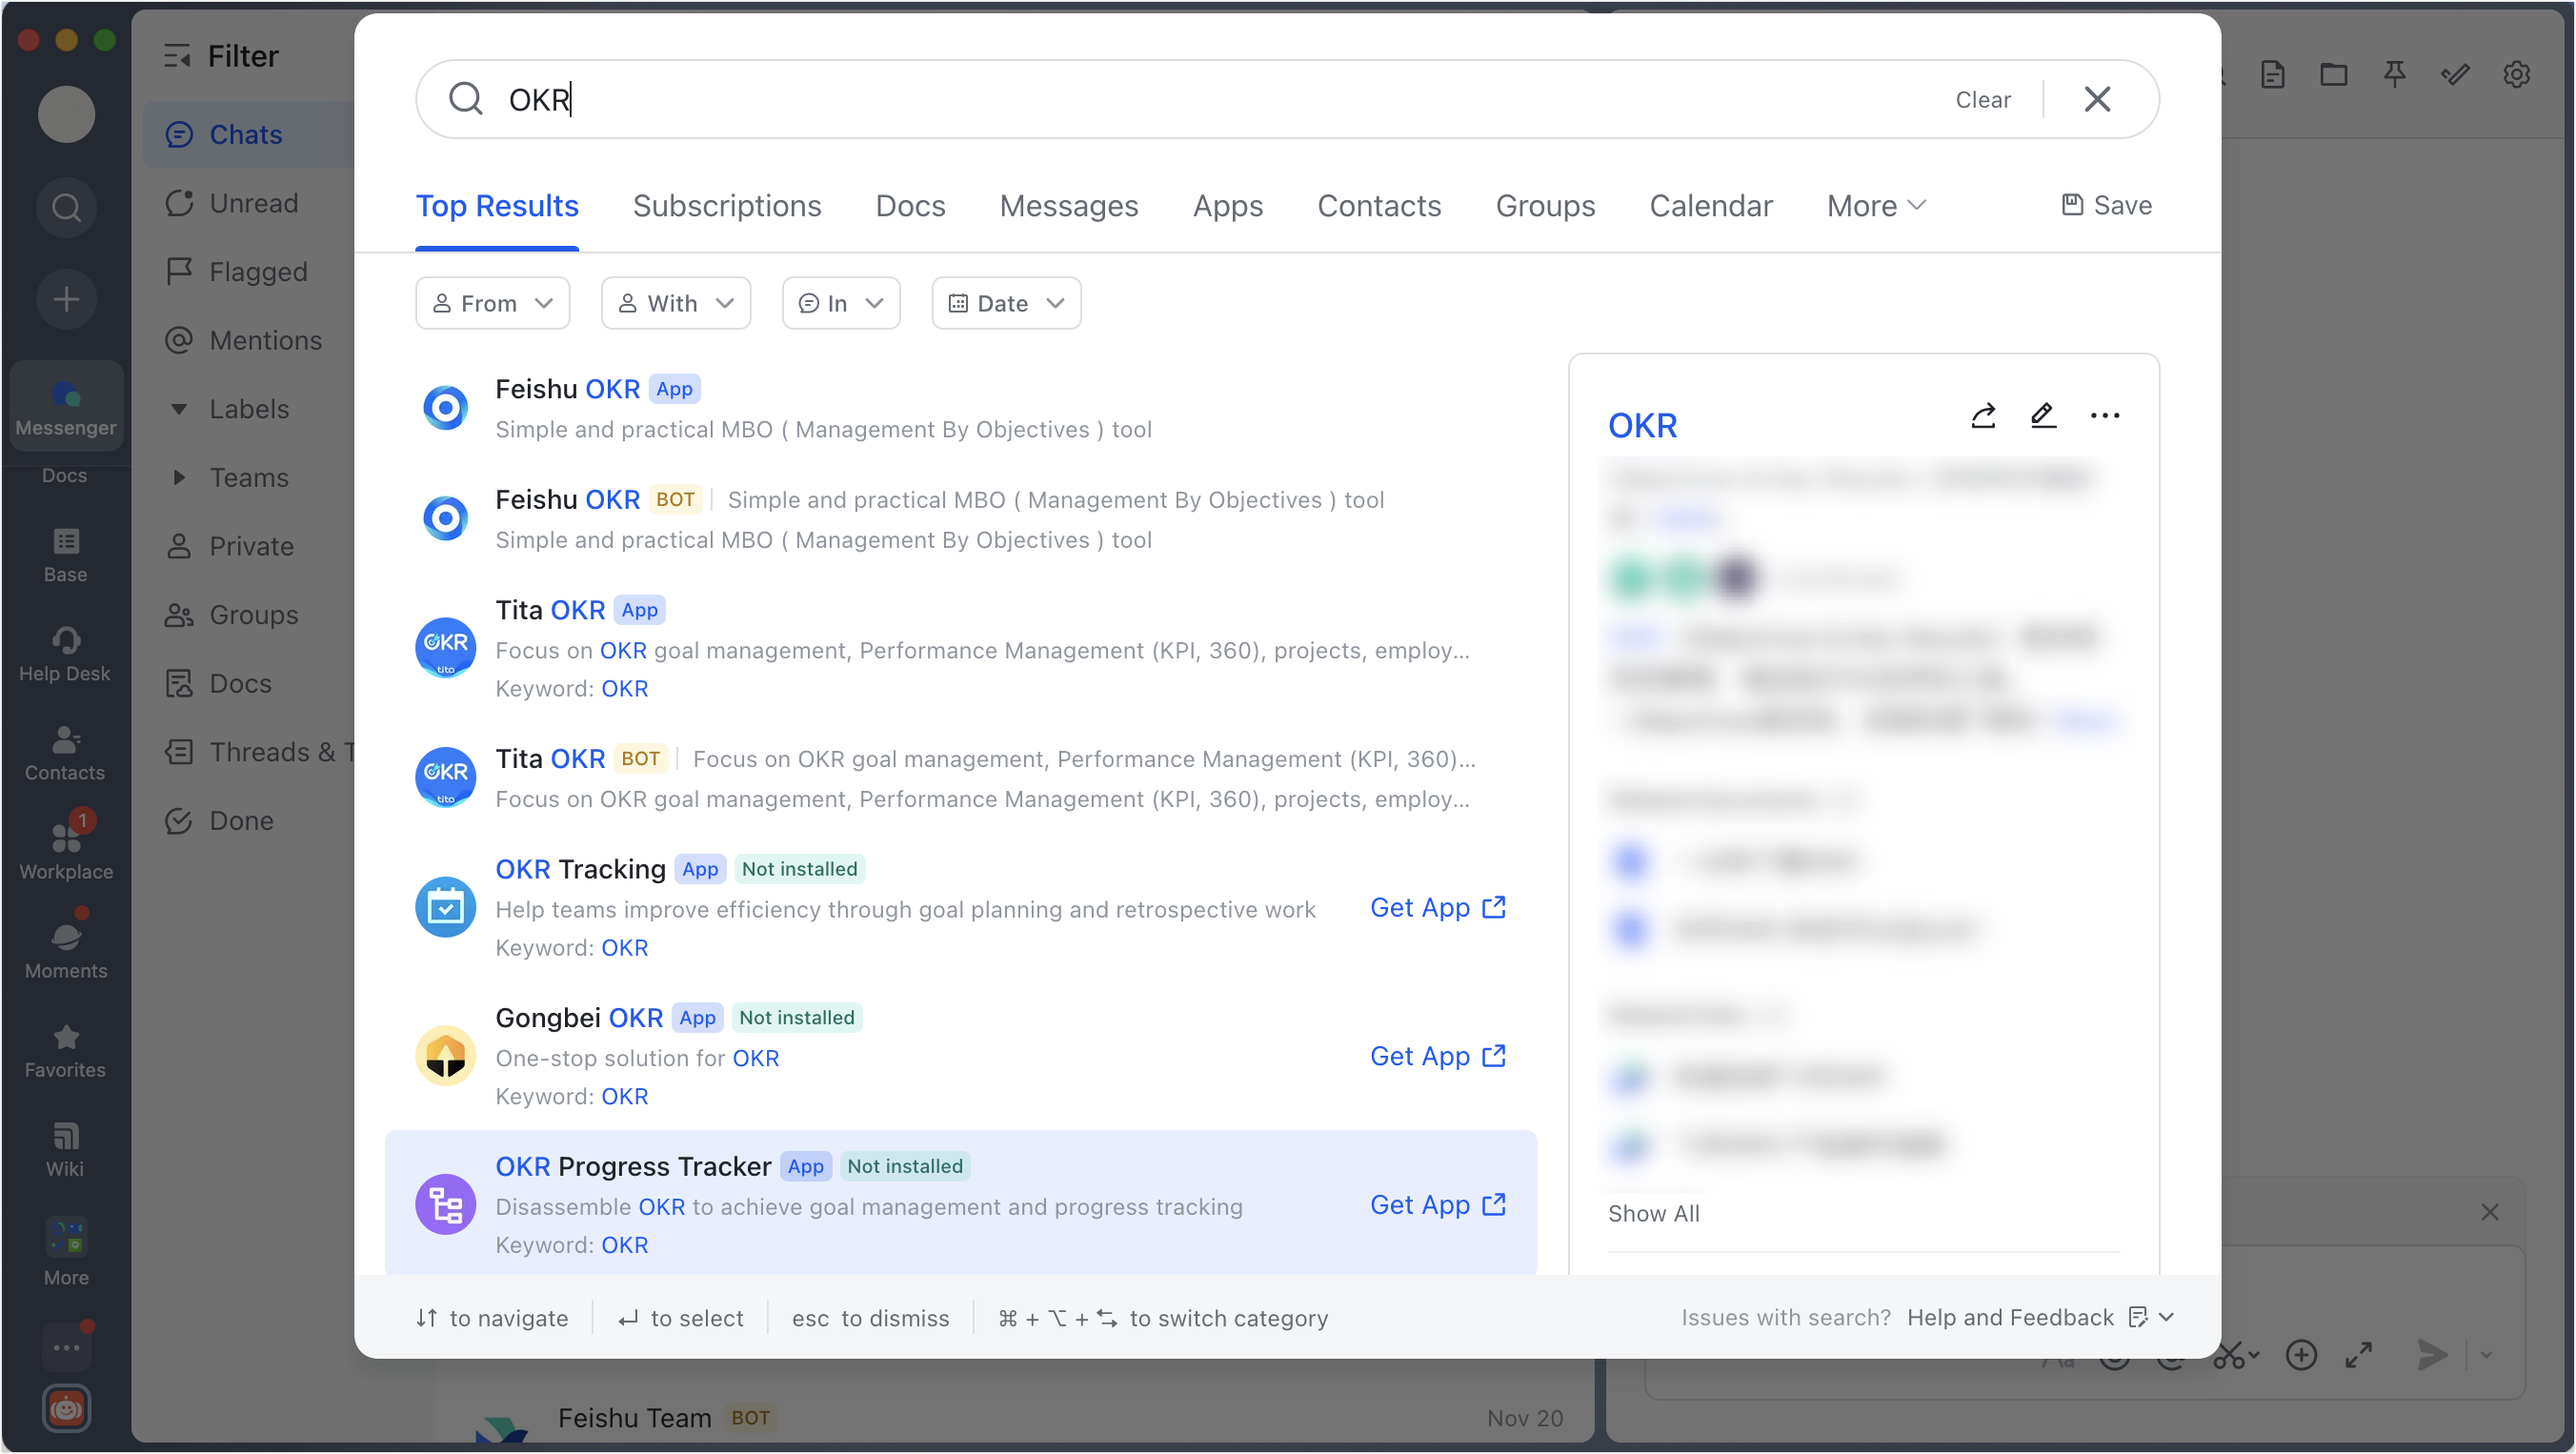Open Messenger from the left sidebar
The width and height of the screenshot is (2576, 1454).
click(65, 406)
